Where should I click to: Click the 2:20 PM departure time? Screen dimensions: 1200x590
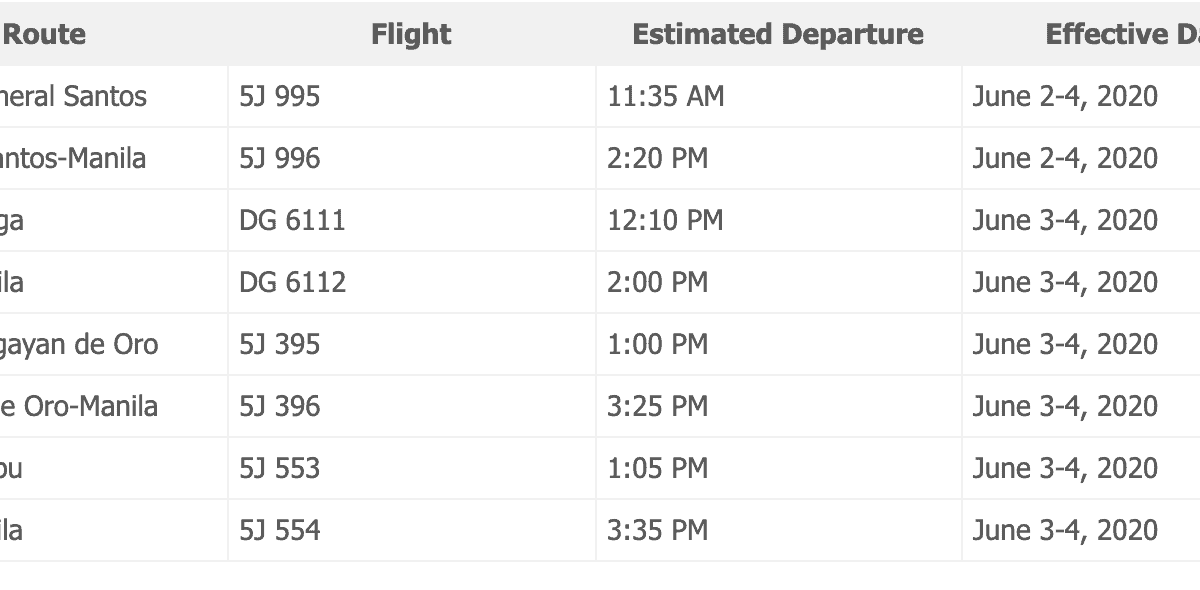pos(657,159)
